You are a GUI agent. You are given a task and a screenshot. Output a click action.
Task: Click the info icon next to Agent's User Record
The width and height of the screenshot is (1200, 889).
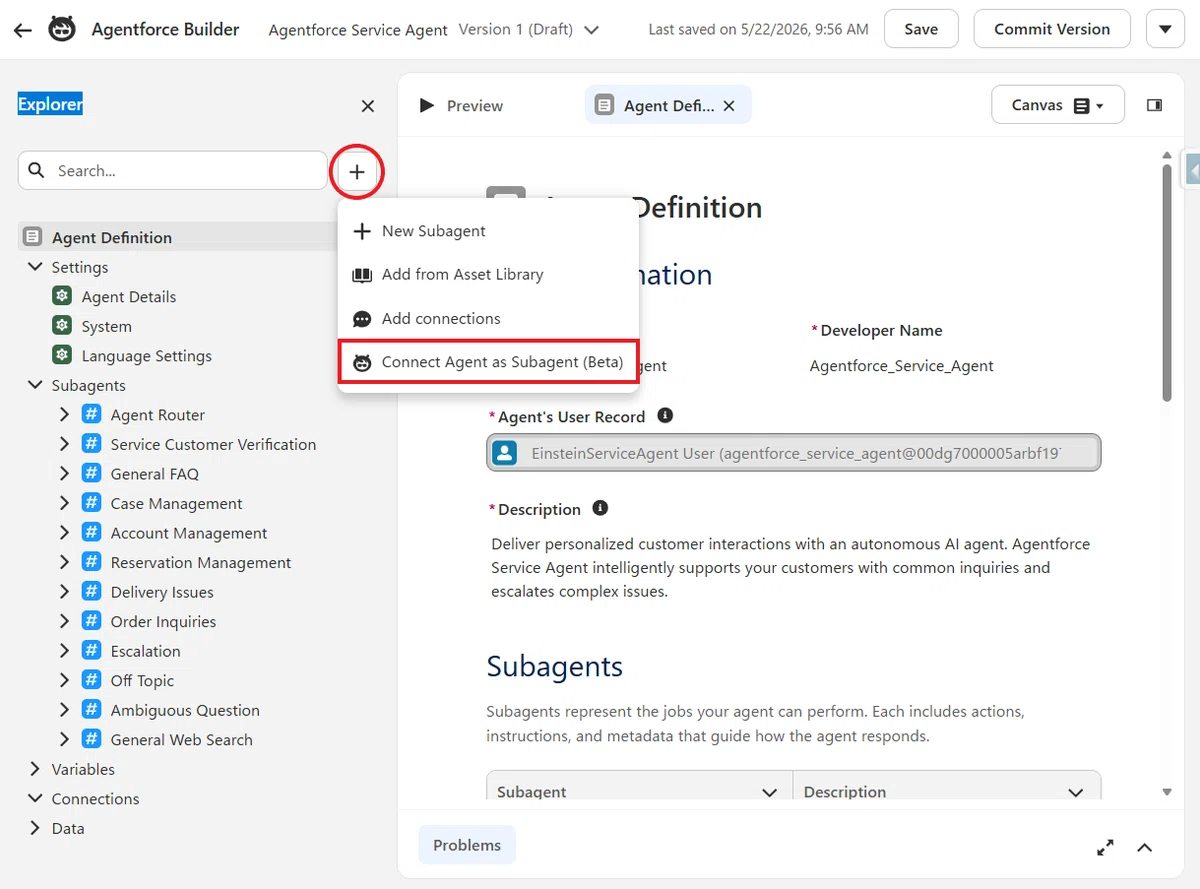coord(665,415)
